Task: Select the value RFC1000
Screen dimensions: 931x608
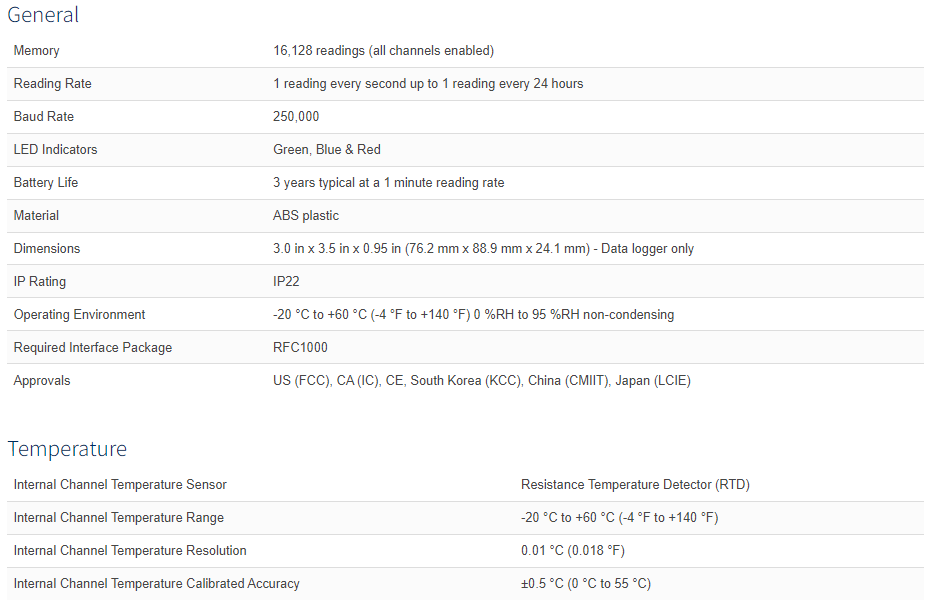Action: coord(300,347)
